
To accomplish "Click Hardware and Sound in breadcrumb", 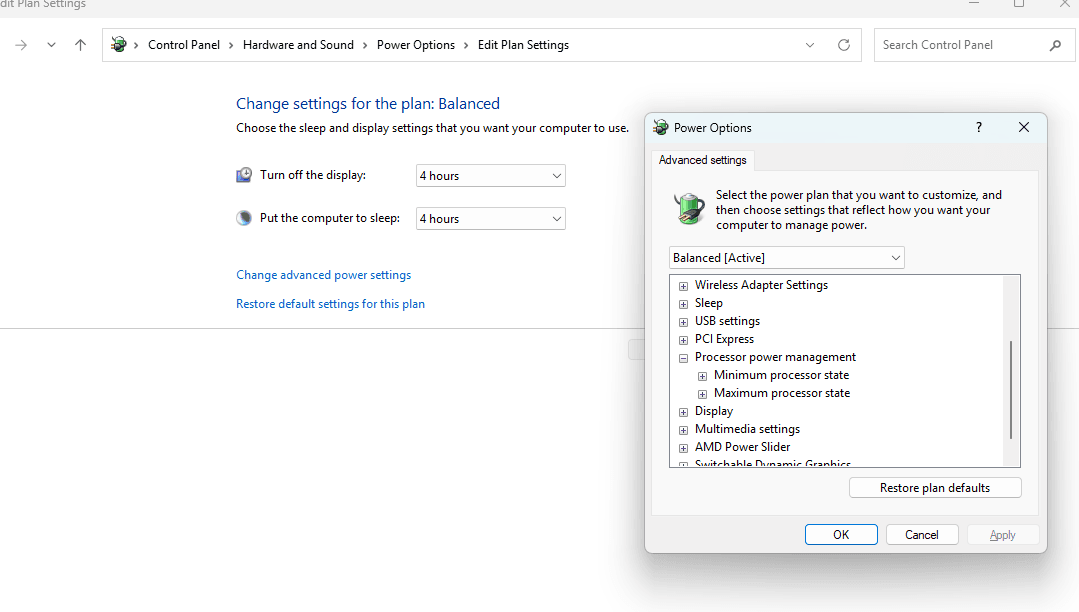I will click(x=298, y=45).
